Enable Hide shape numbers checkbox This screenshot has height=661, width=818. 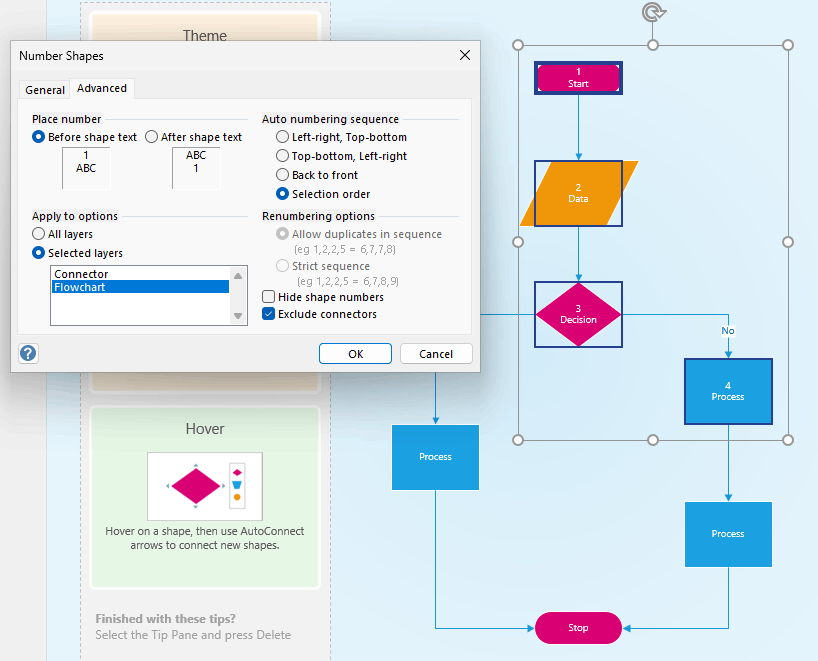pos(323,297)
